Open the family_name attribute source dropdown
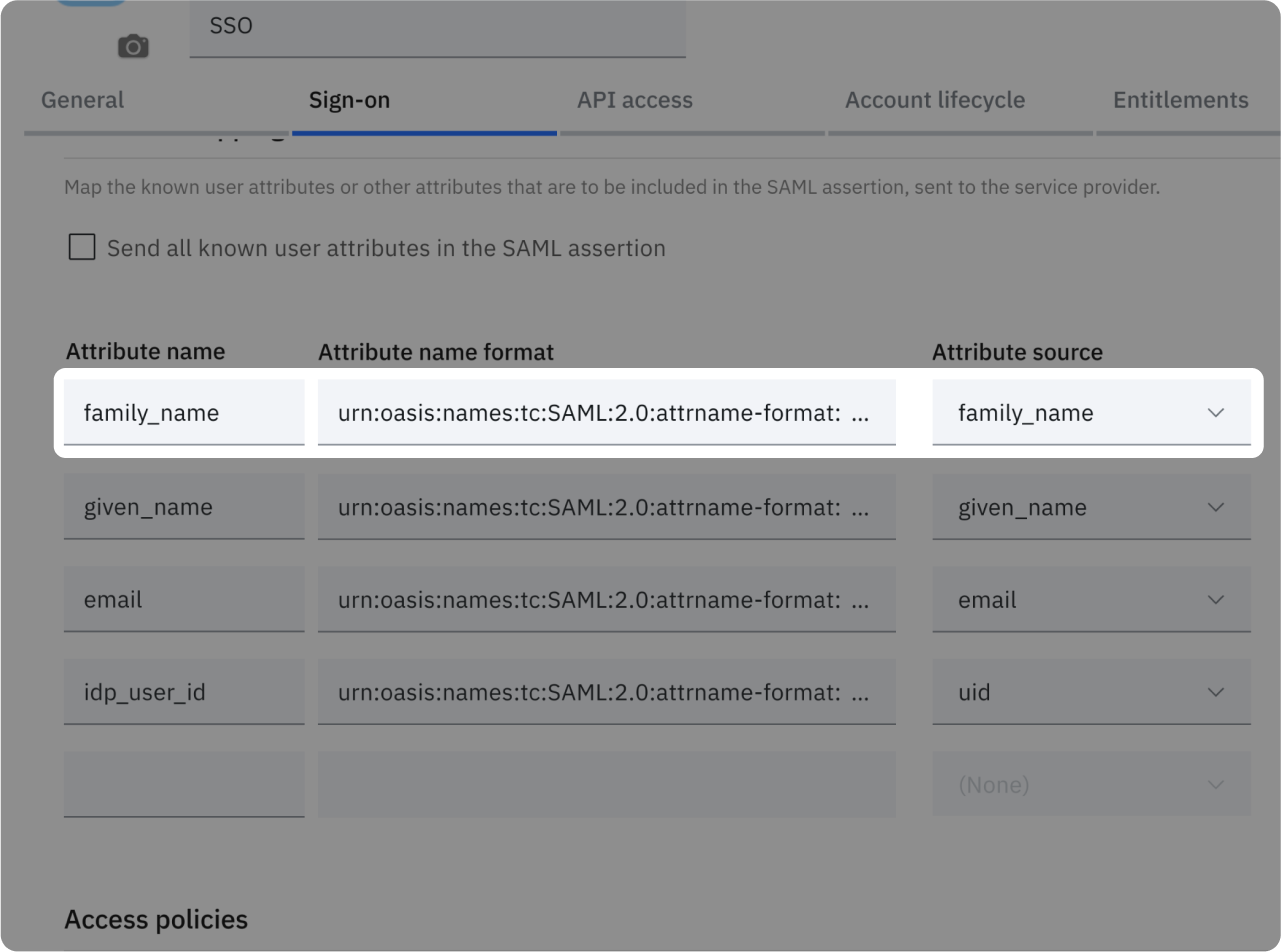This screenshot has height=952, width=1281. [x=1091, y=412]
